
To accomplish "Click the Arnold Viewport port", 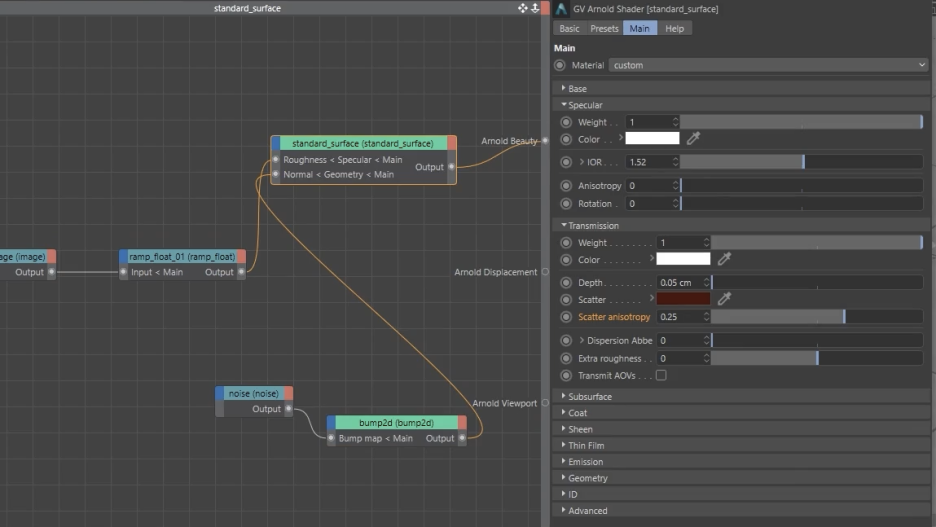I will point(545,403).
